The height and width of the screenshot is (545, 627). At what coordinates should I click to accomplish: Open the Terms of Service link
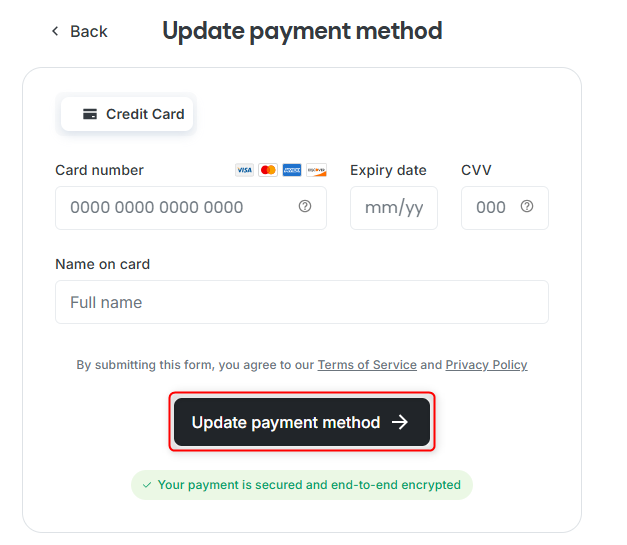[x=367, y=365]
